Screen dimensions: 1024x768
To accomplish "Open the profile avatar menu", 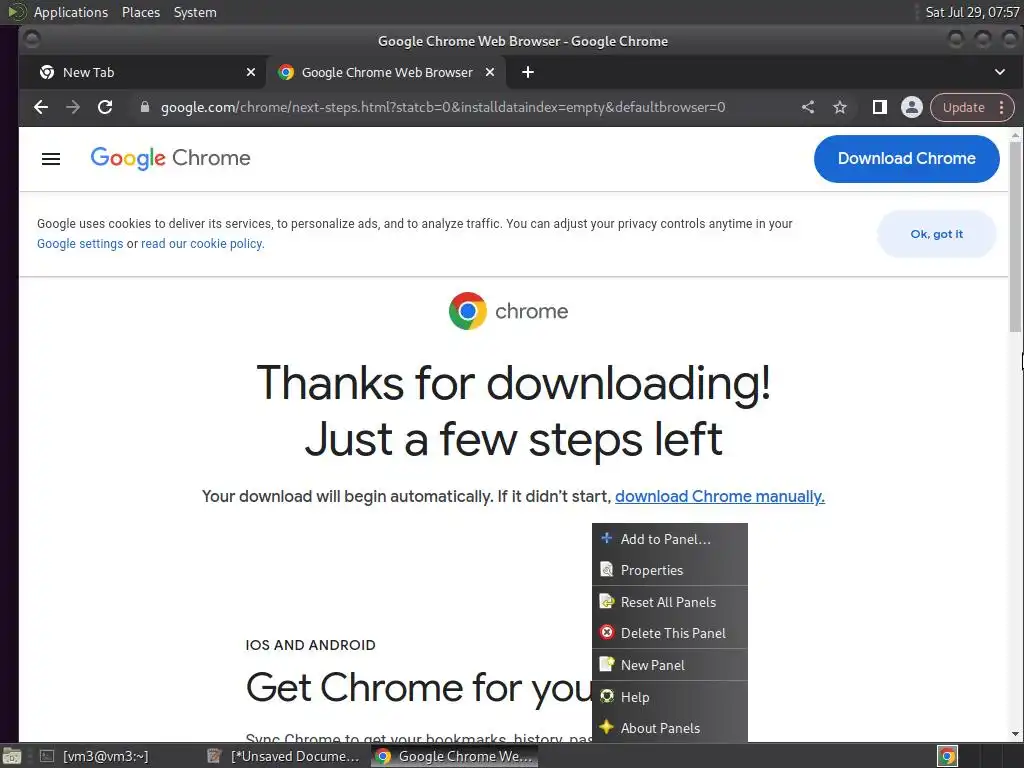I will pos(912,107).
